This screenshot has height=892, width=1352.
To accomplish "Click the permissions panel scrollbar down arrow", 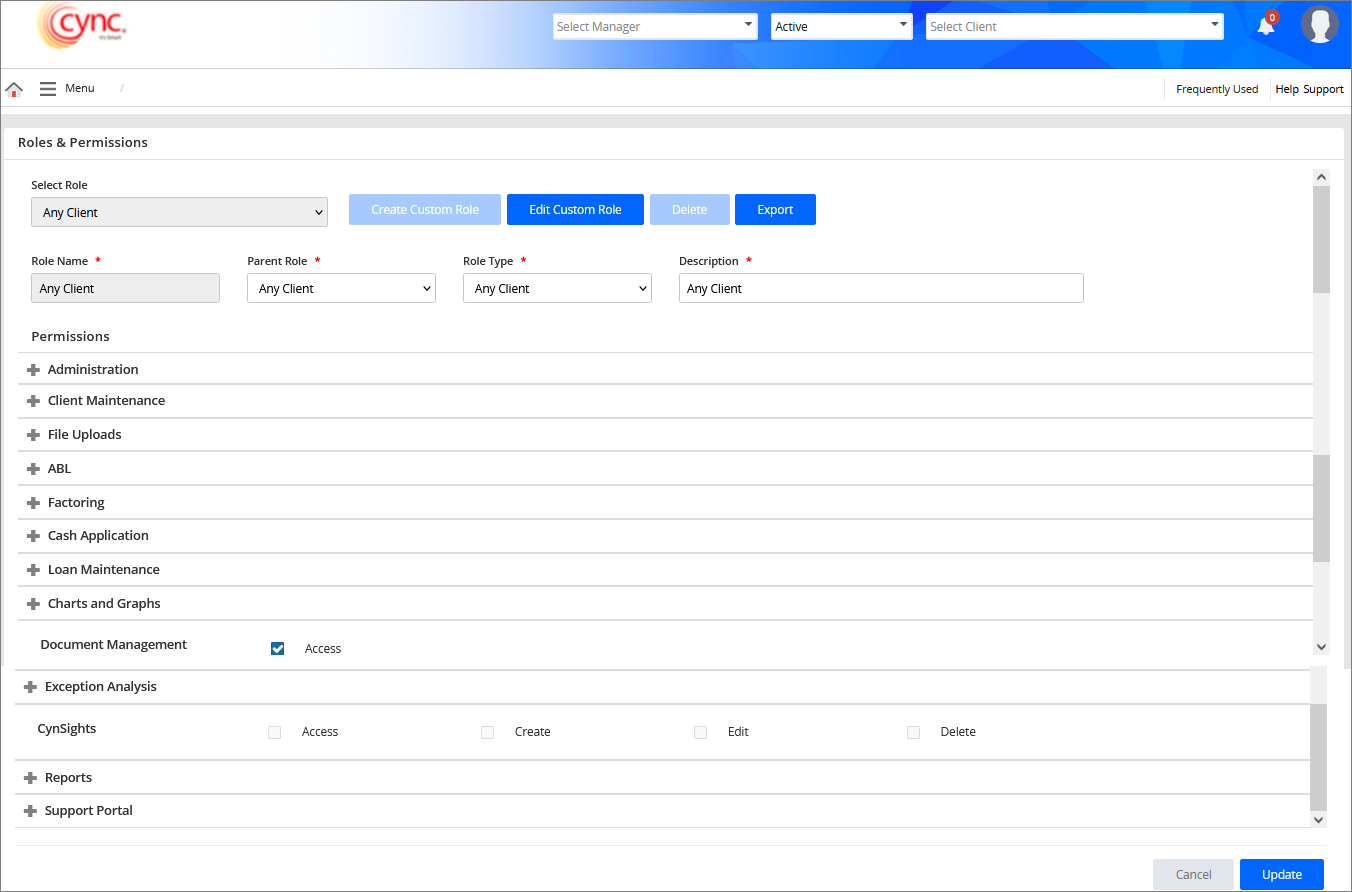I will point(1321,648).
